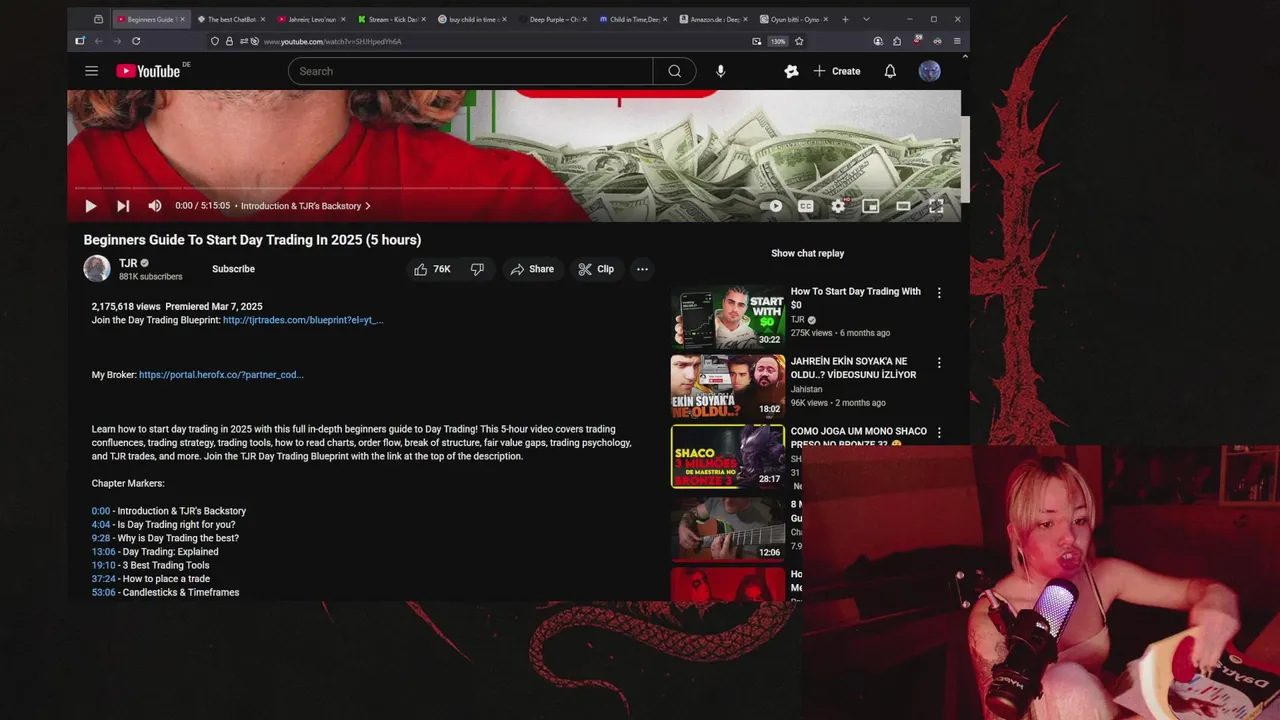Open TJR channel name link

coord(128,263)
